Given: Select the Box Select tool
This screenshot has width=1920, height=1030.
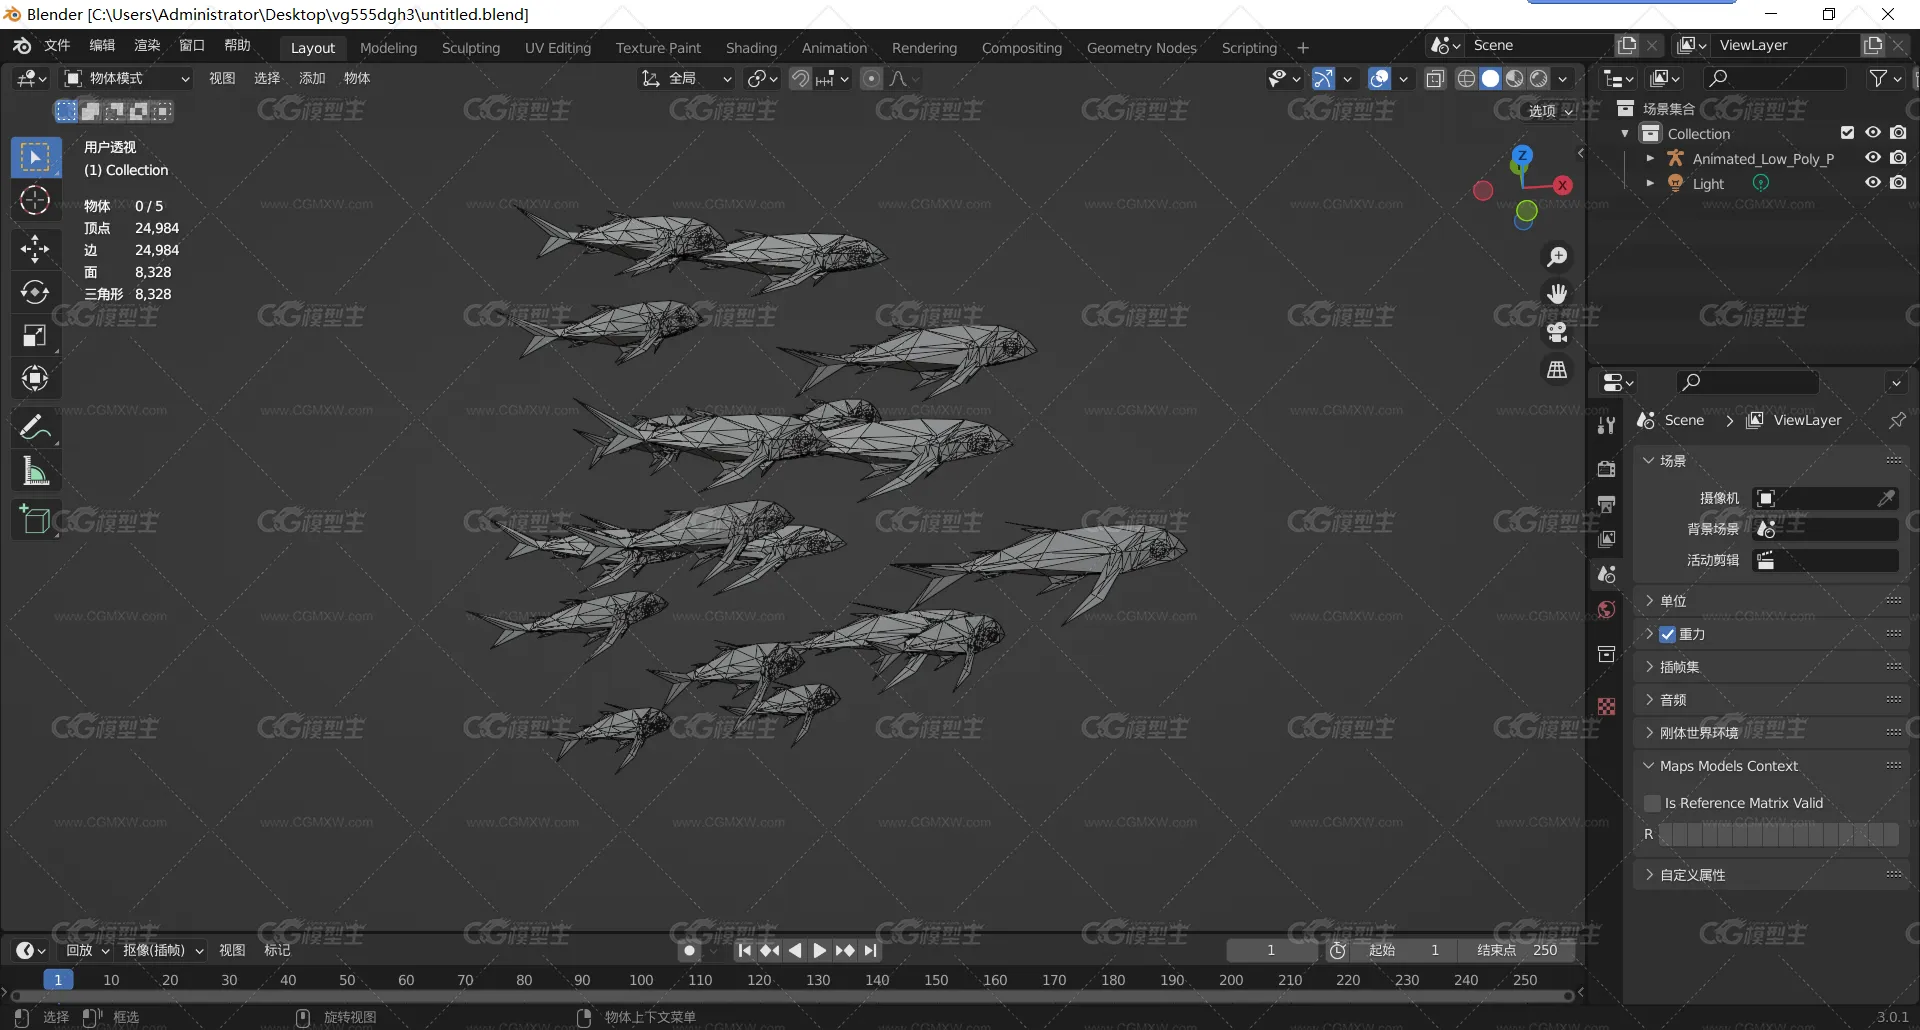Looking at the screenshot, I should [x=35, y=157].
